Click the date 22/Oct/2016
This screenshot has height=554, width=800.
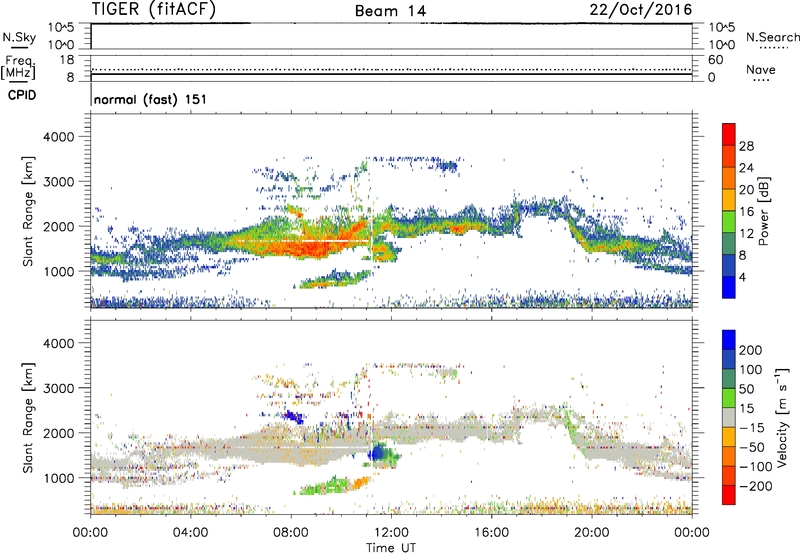(x=641, y=10)
